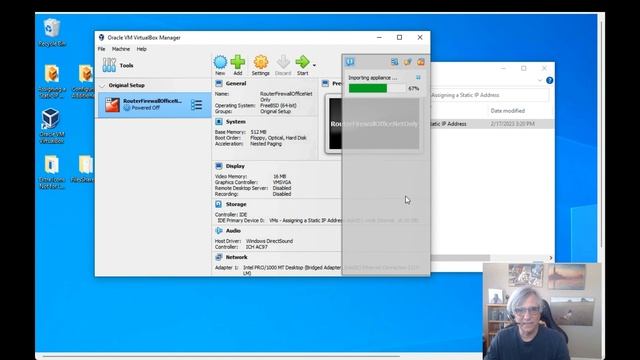
Task: Select the Oracle VM VirtualBox desktop shortcut
Action: click(51, 126)
